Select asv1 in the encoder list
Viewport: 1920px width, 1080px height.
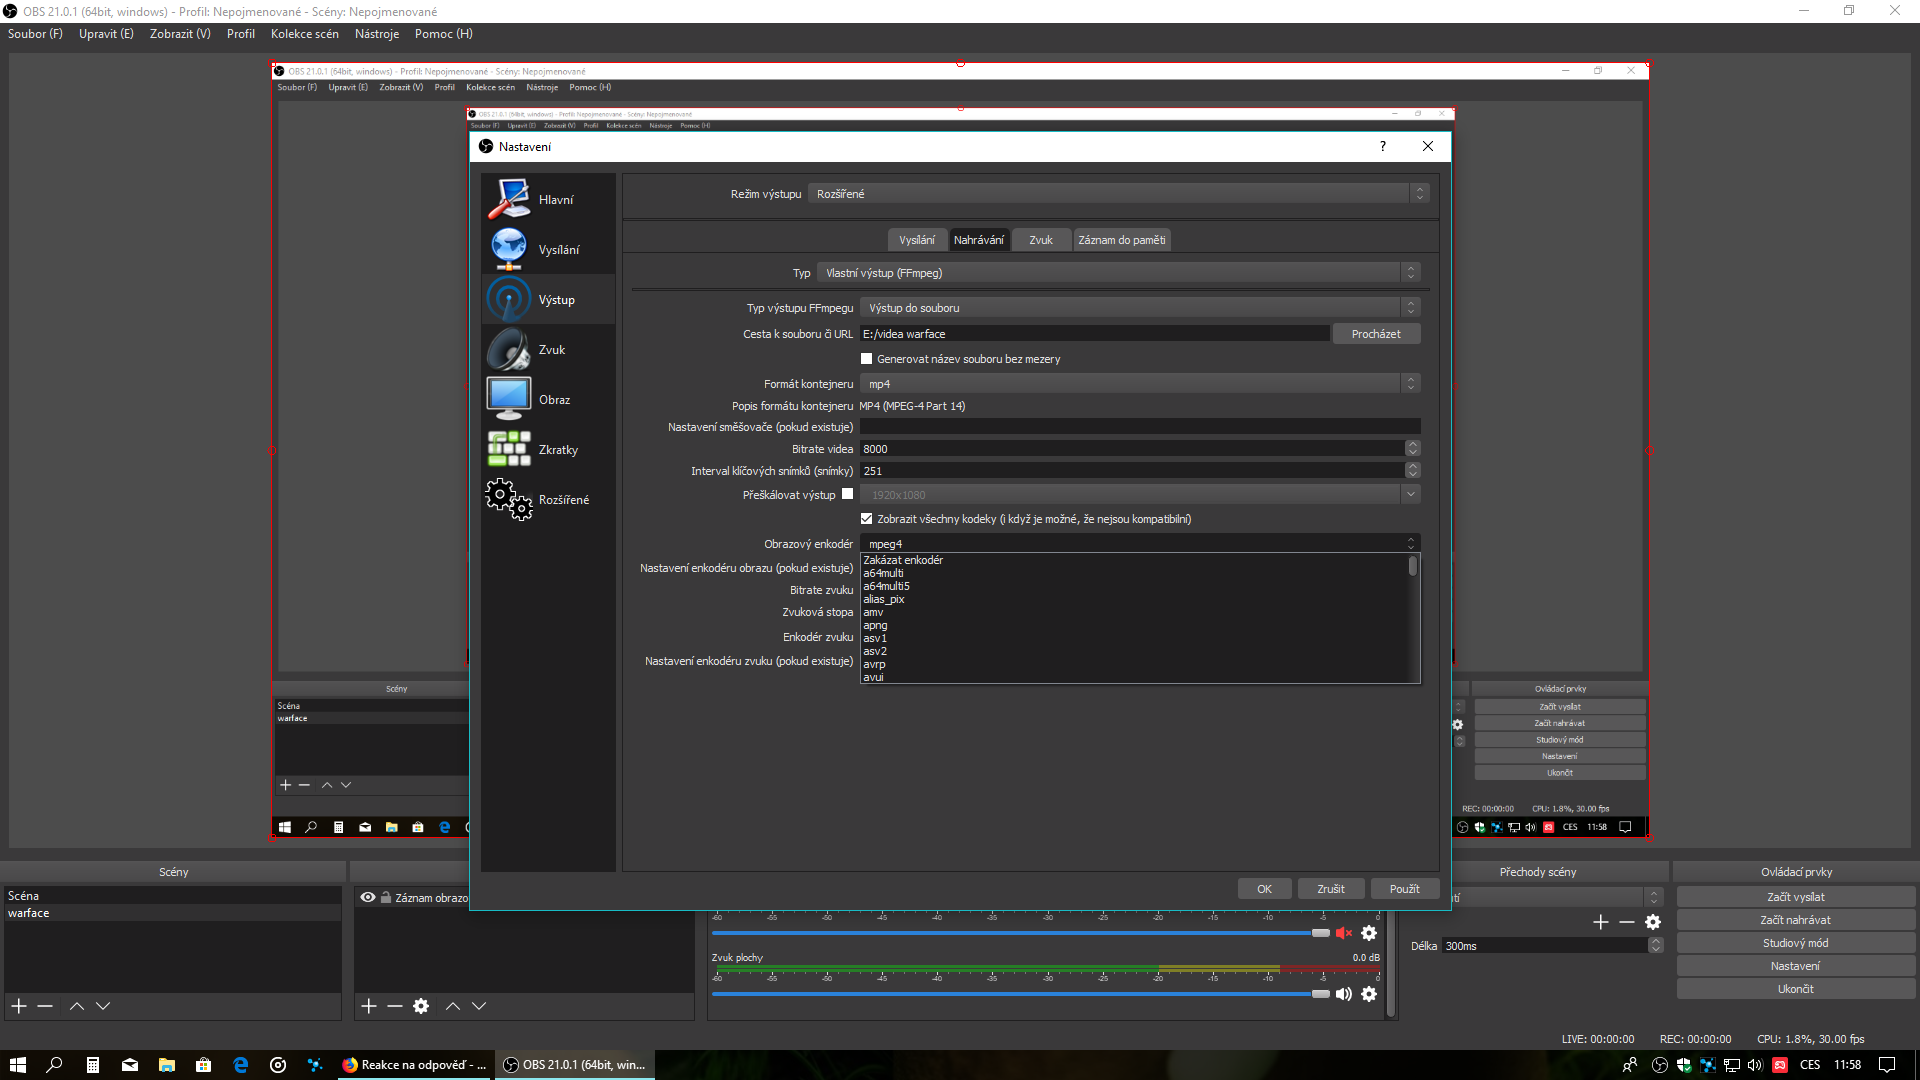[875, 638]
